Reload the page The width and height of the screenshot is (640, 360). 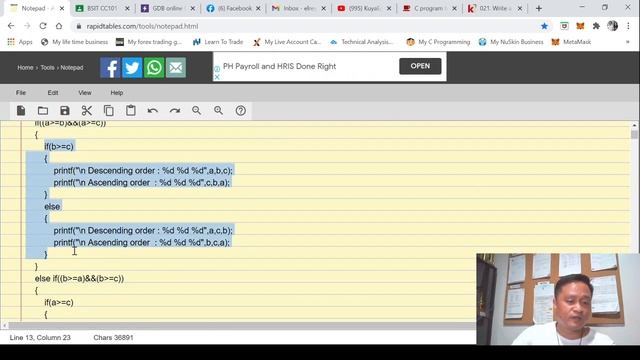click(x=43, y=26)
